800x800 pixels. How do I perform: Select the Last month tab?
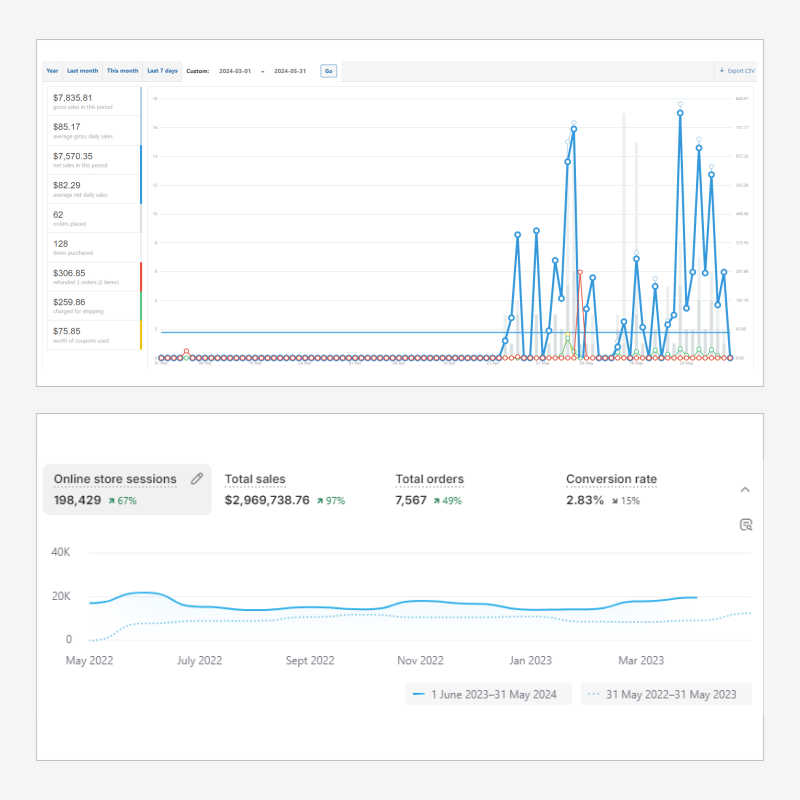[82, 71]
